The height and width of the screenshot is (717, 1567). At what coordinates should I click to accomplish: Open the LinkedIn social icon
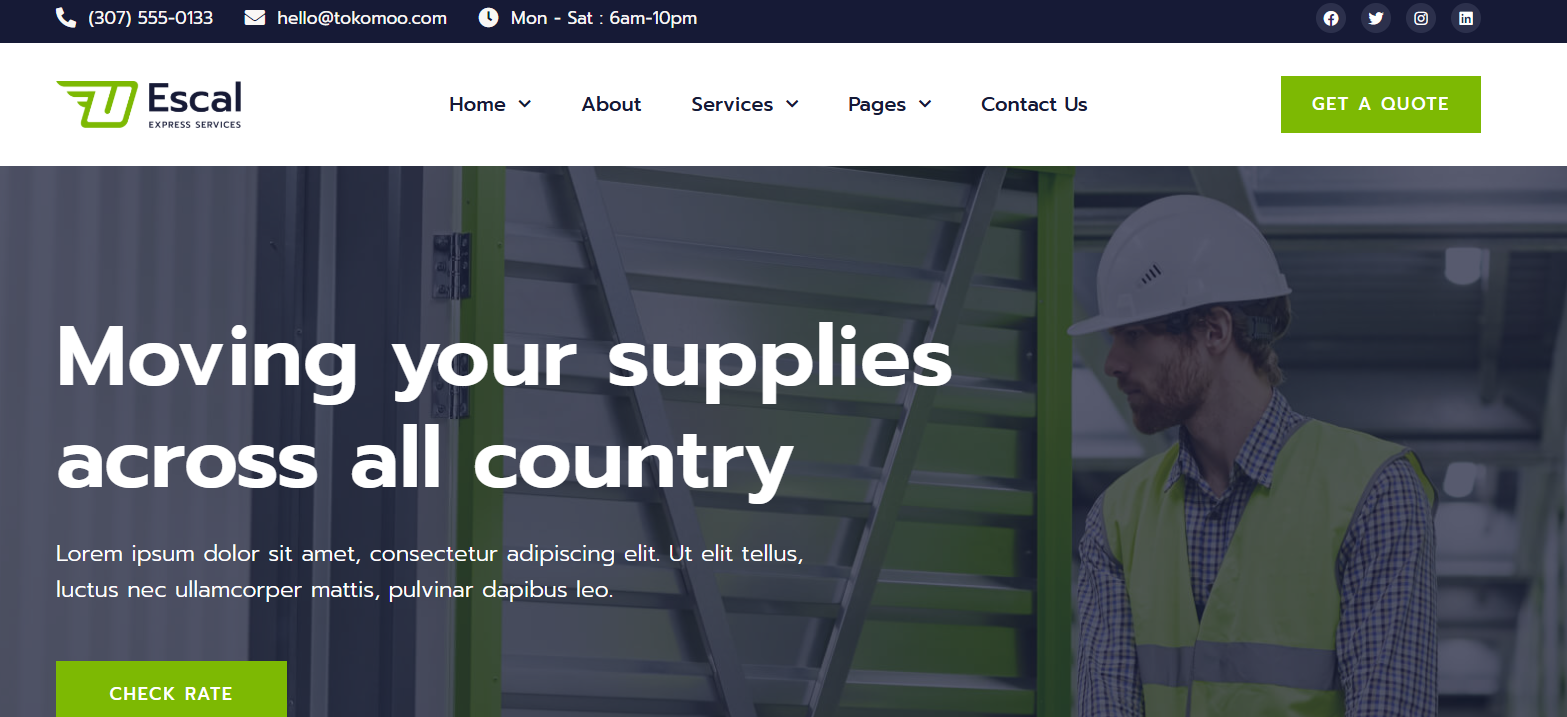1465,18
